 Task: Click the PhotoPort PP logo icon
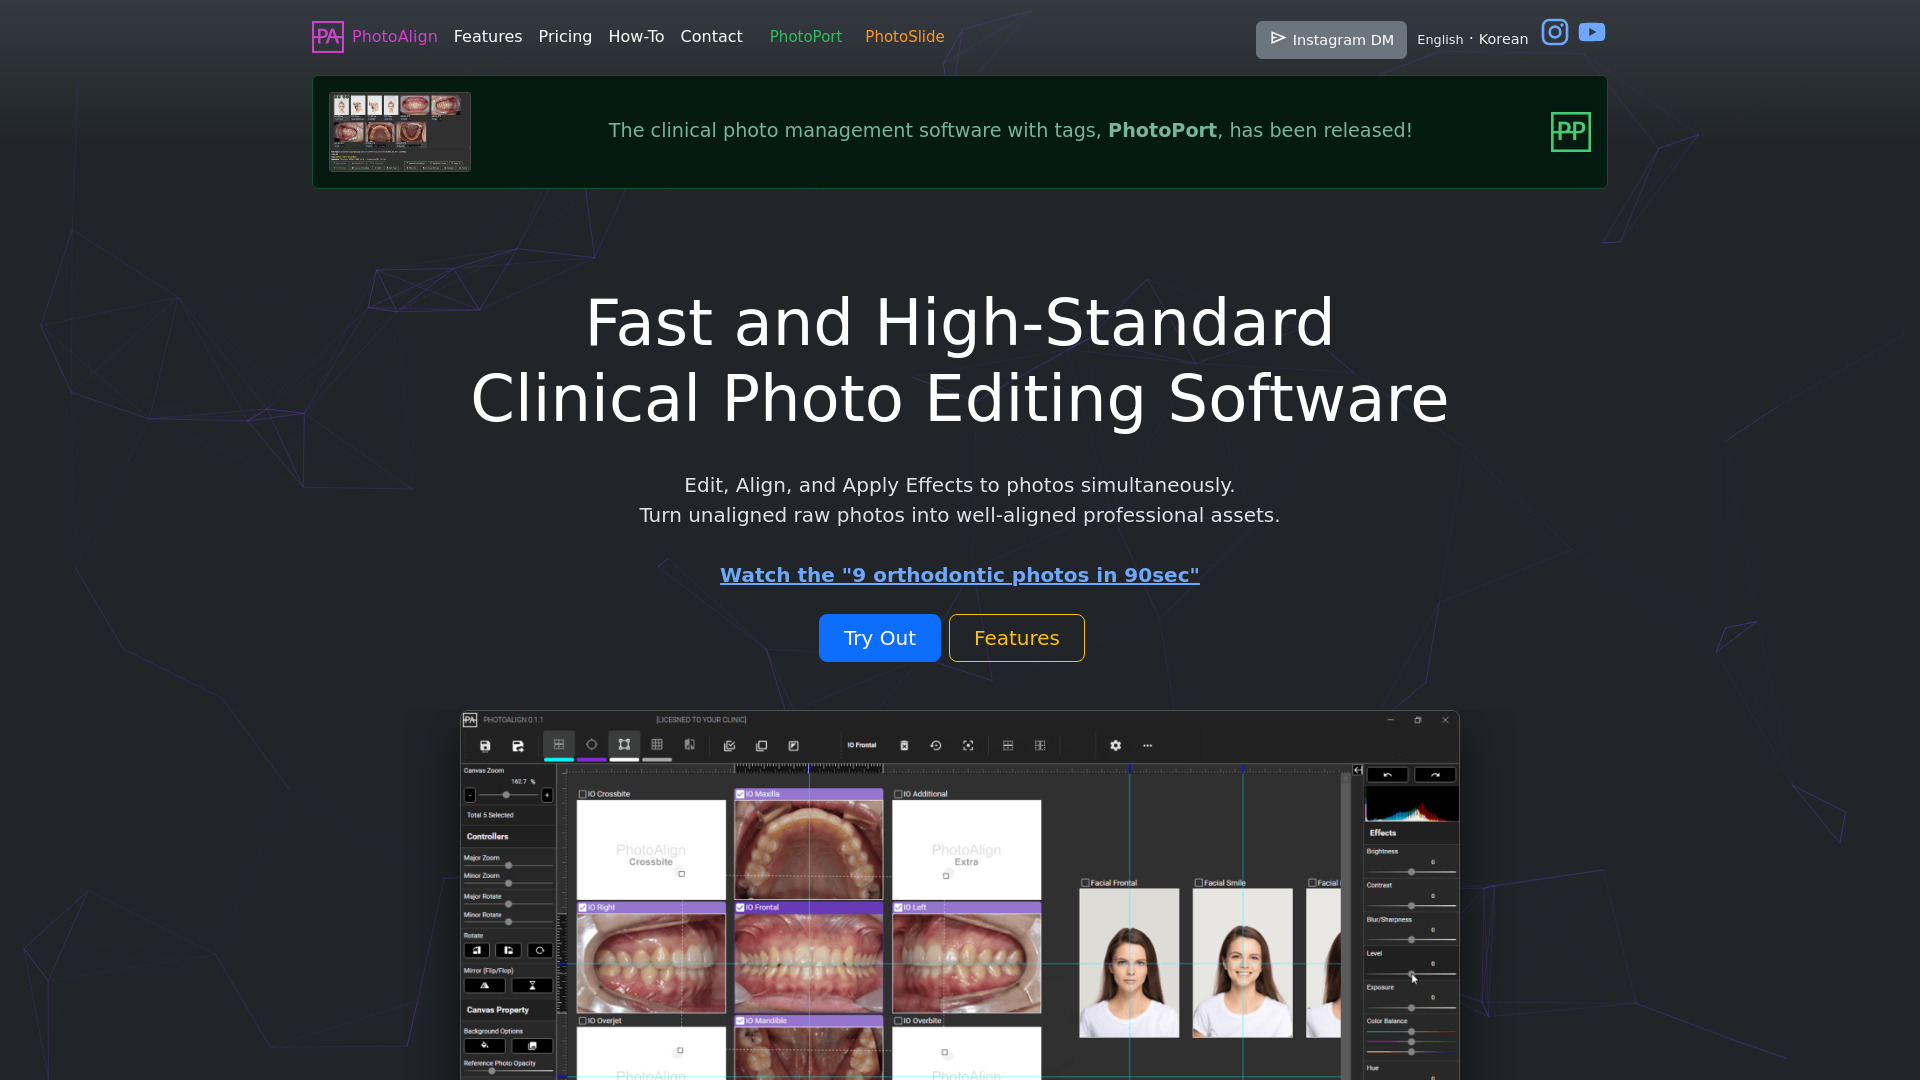1571,131
